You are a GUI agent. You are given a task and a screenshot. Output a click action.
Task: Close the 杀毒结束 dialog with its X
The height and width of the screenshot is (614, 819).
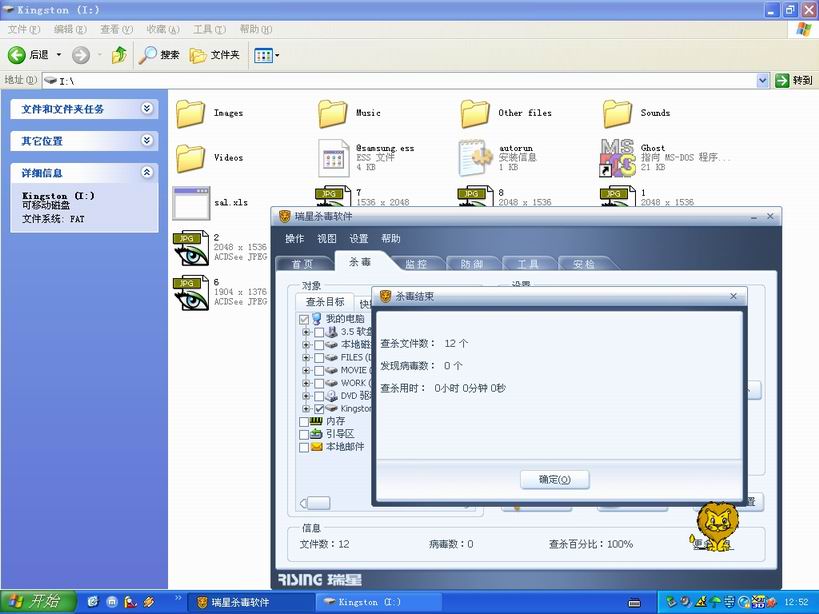(x=733, y=296)
